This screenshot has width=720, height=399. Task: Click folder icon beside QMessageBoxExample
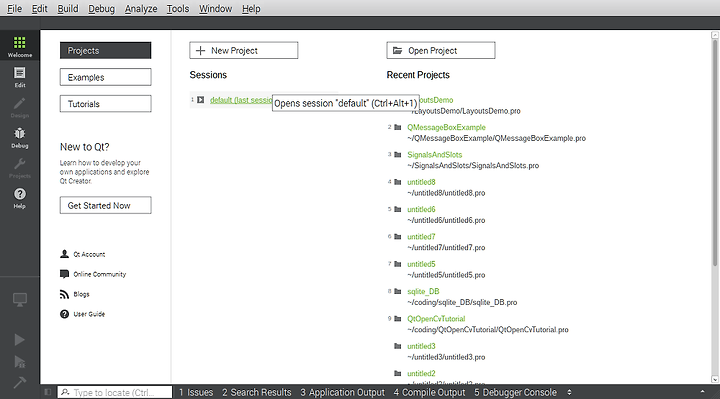pyautogui.click(x=398, y=127)
